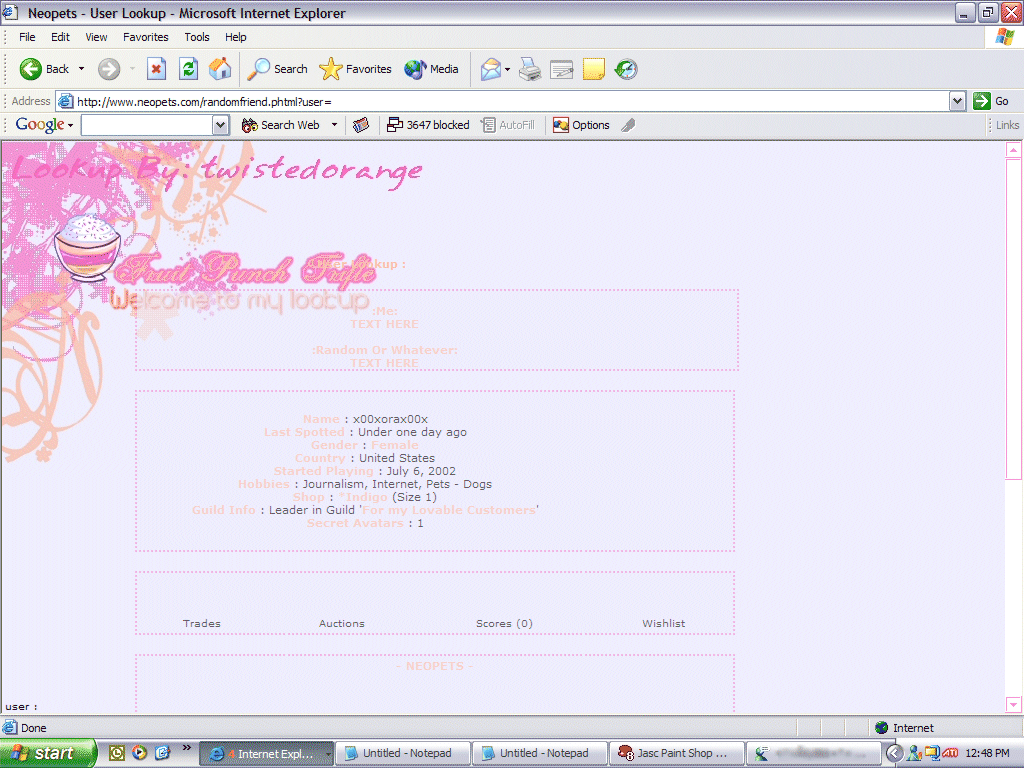
Task: Click the ATI tray icon near the clock
Action: pyautogui.click(x=950, y=753)
